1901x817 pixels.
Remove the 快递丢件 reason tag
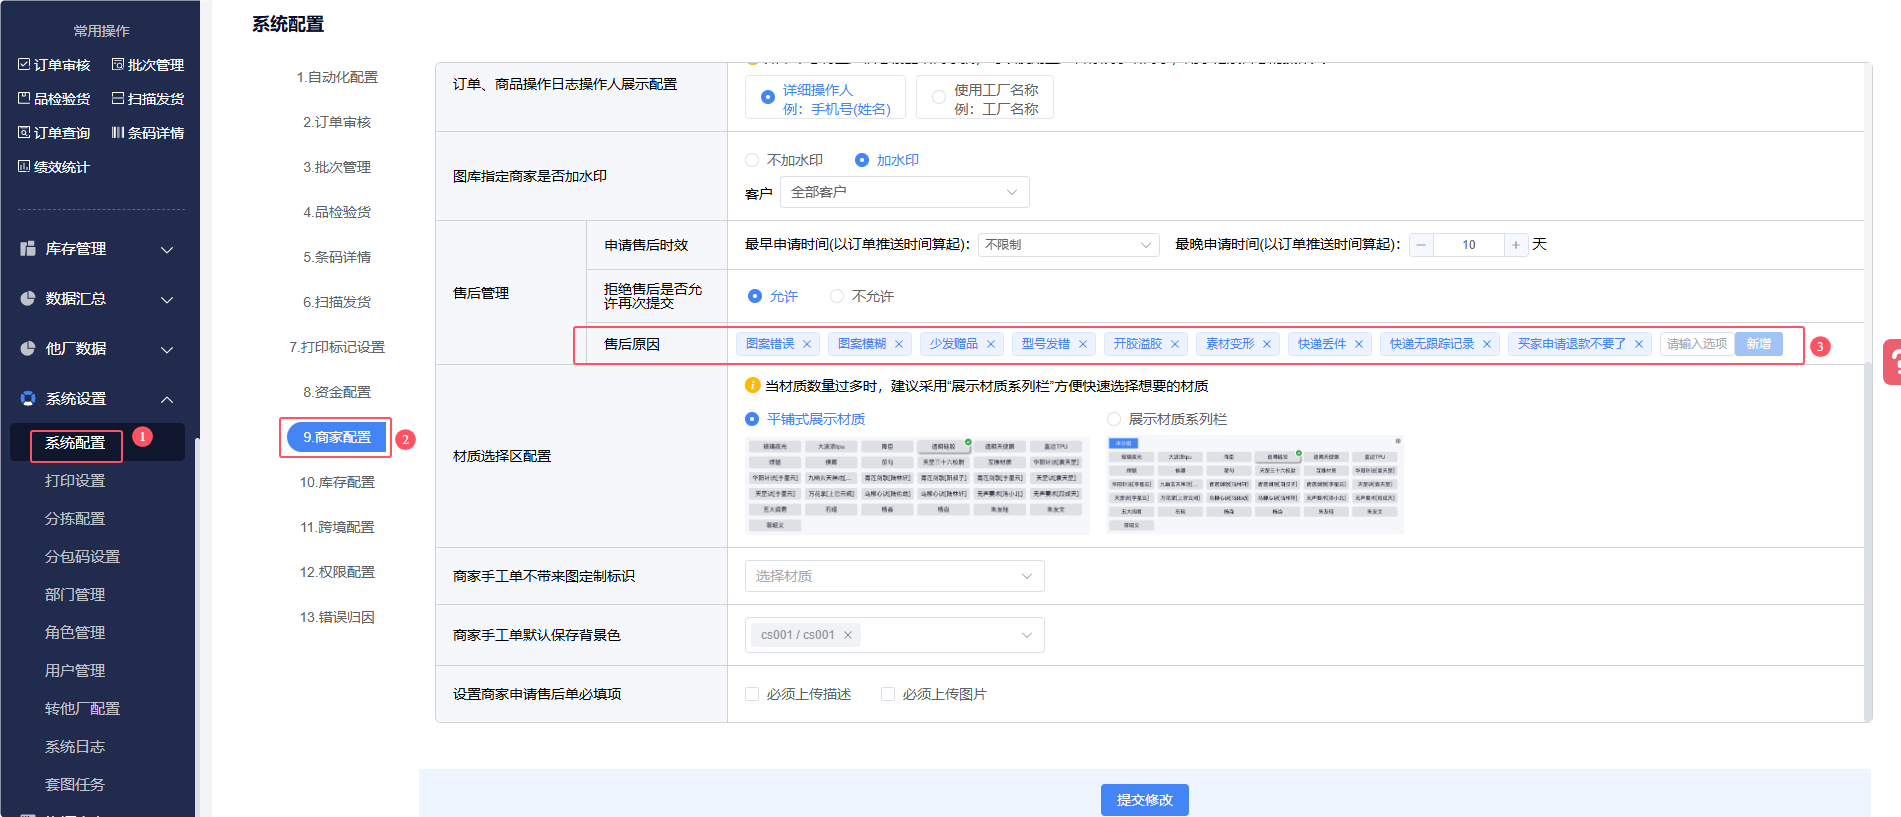pos(1359,344)
